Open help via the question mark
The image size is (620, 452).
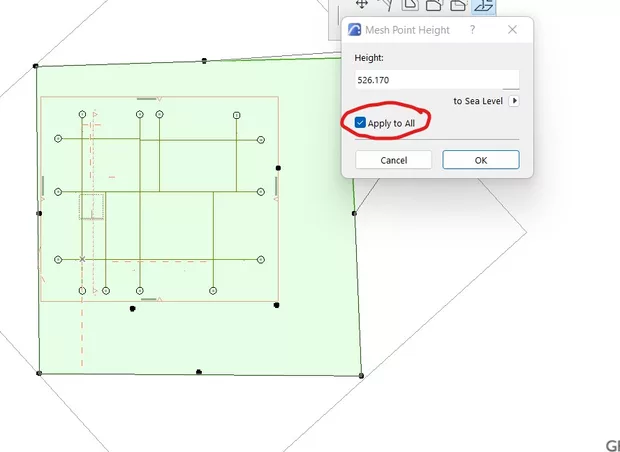[472, 30]
